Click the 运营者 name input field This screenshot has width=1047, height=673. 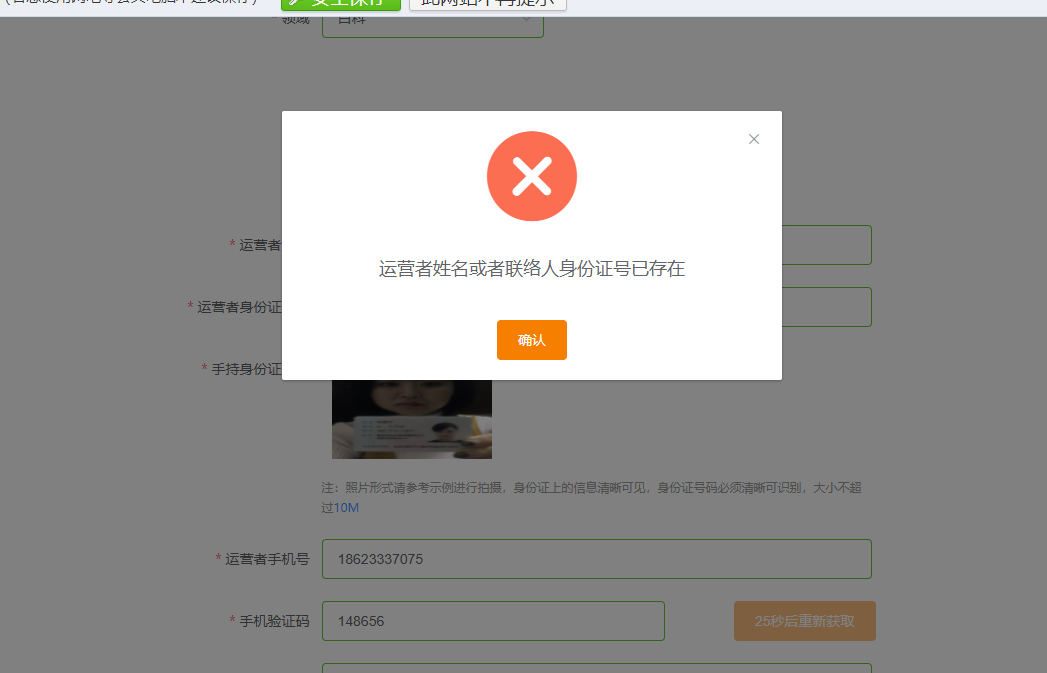click(827, 245)
